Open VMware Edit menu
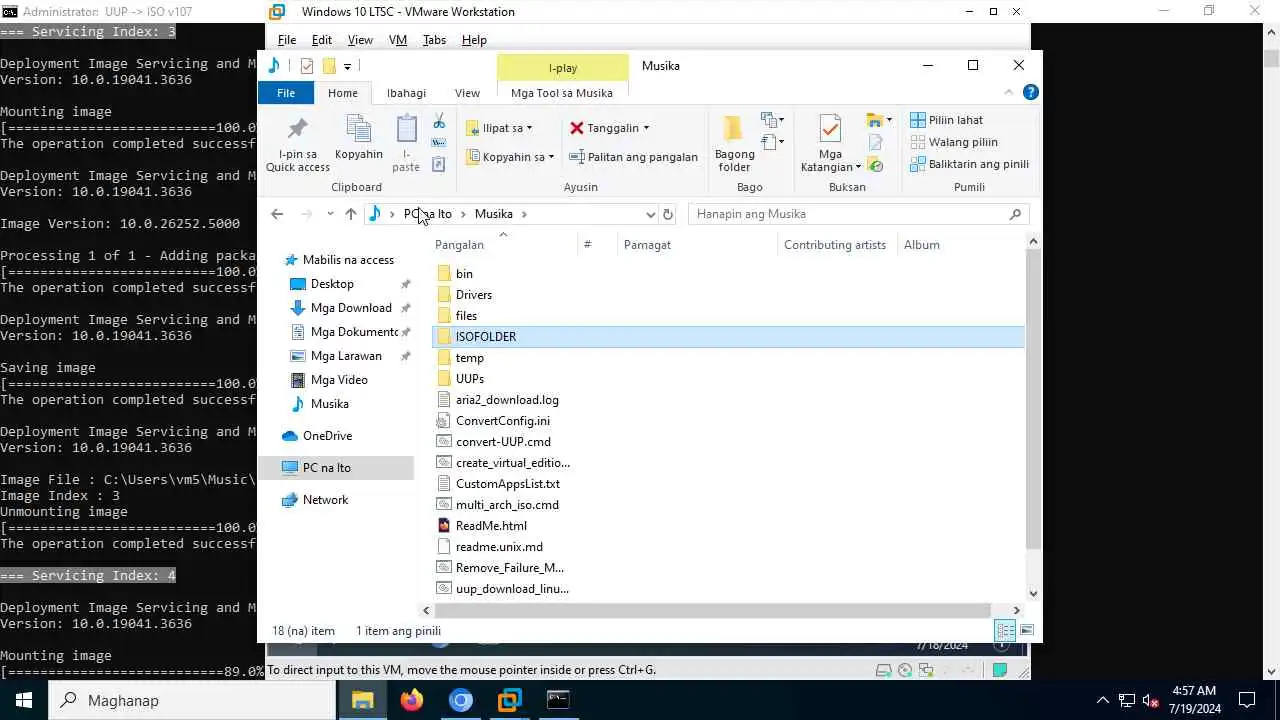The height and width of the screenshot is (720, 1280). point(321,40)
